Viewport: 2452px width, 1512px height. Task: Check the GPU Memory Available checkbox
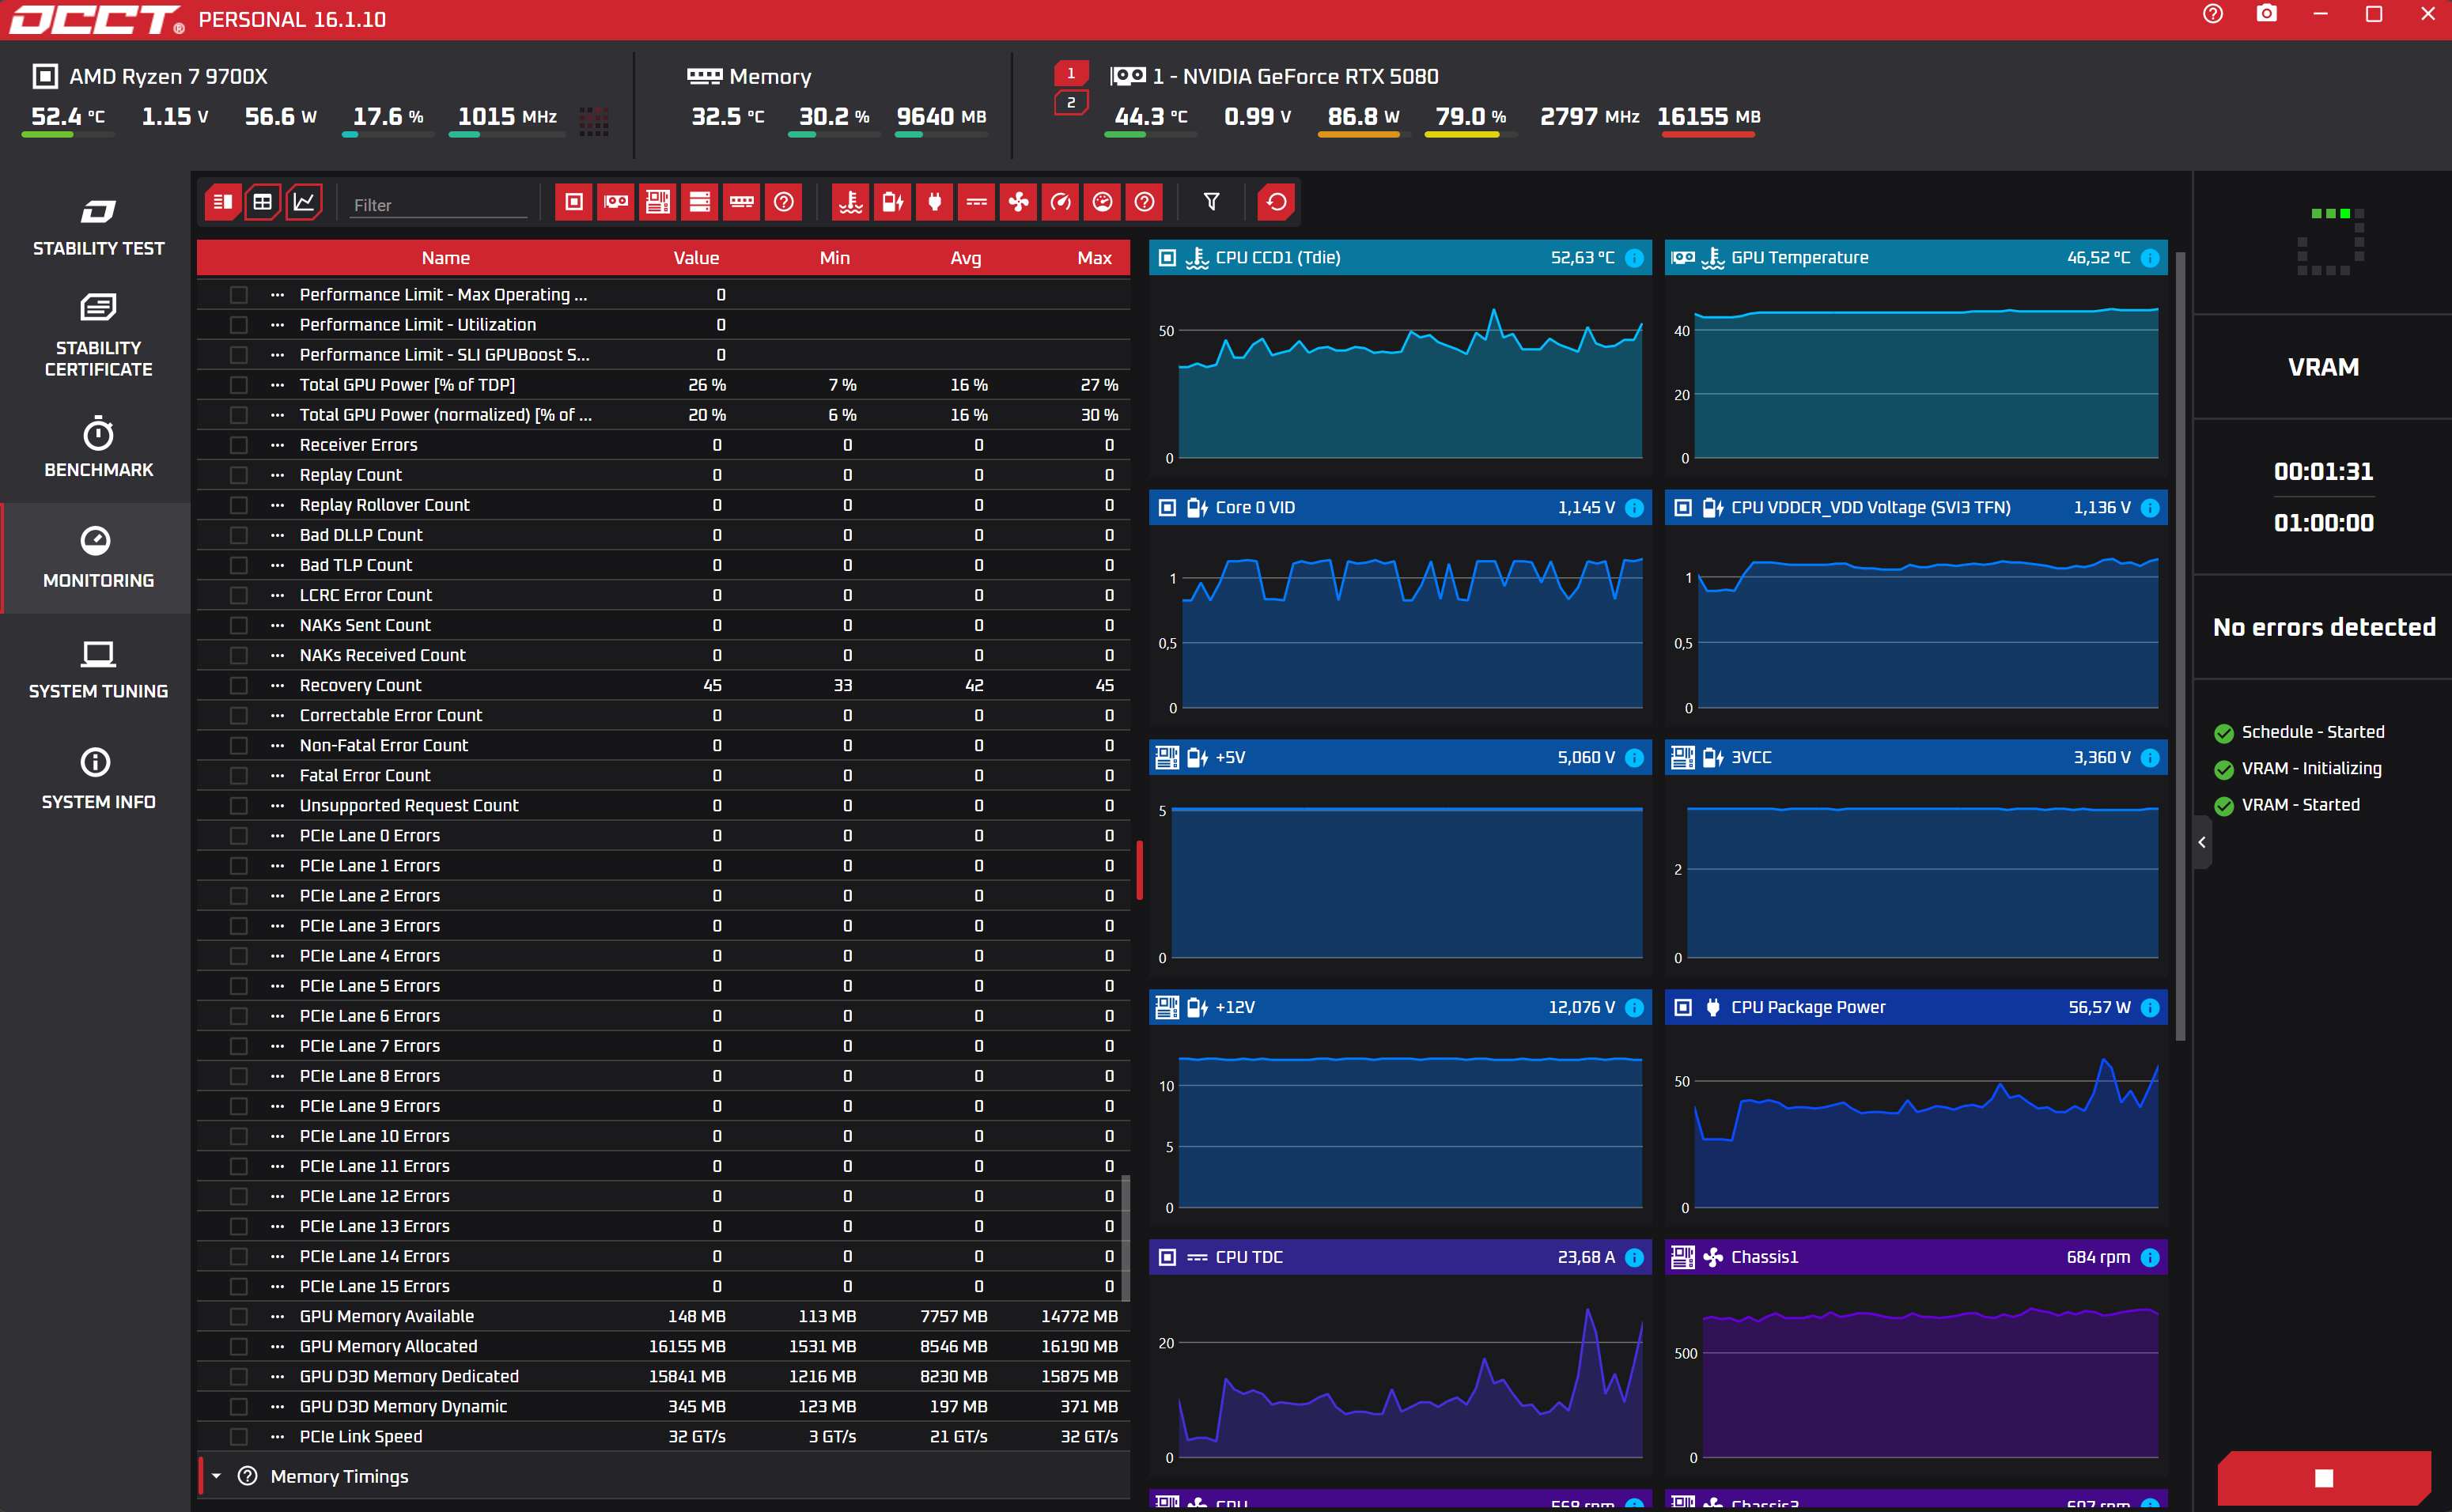pyautogui.click(x=238, y=1316)
